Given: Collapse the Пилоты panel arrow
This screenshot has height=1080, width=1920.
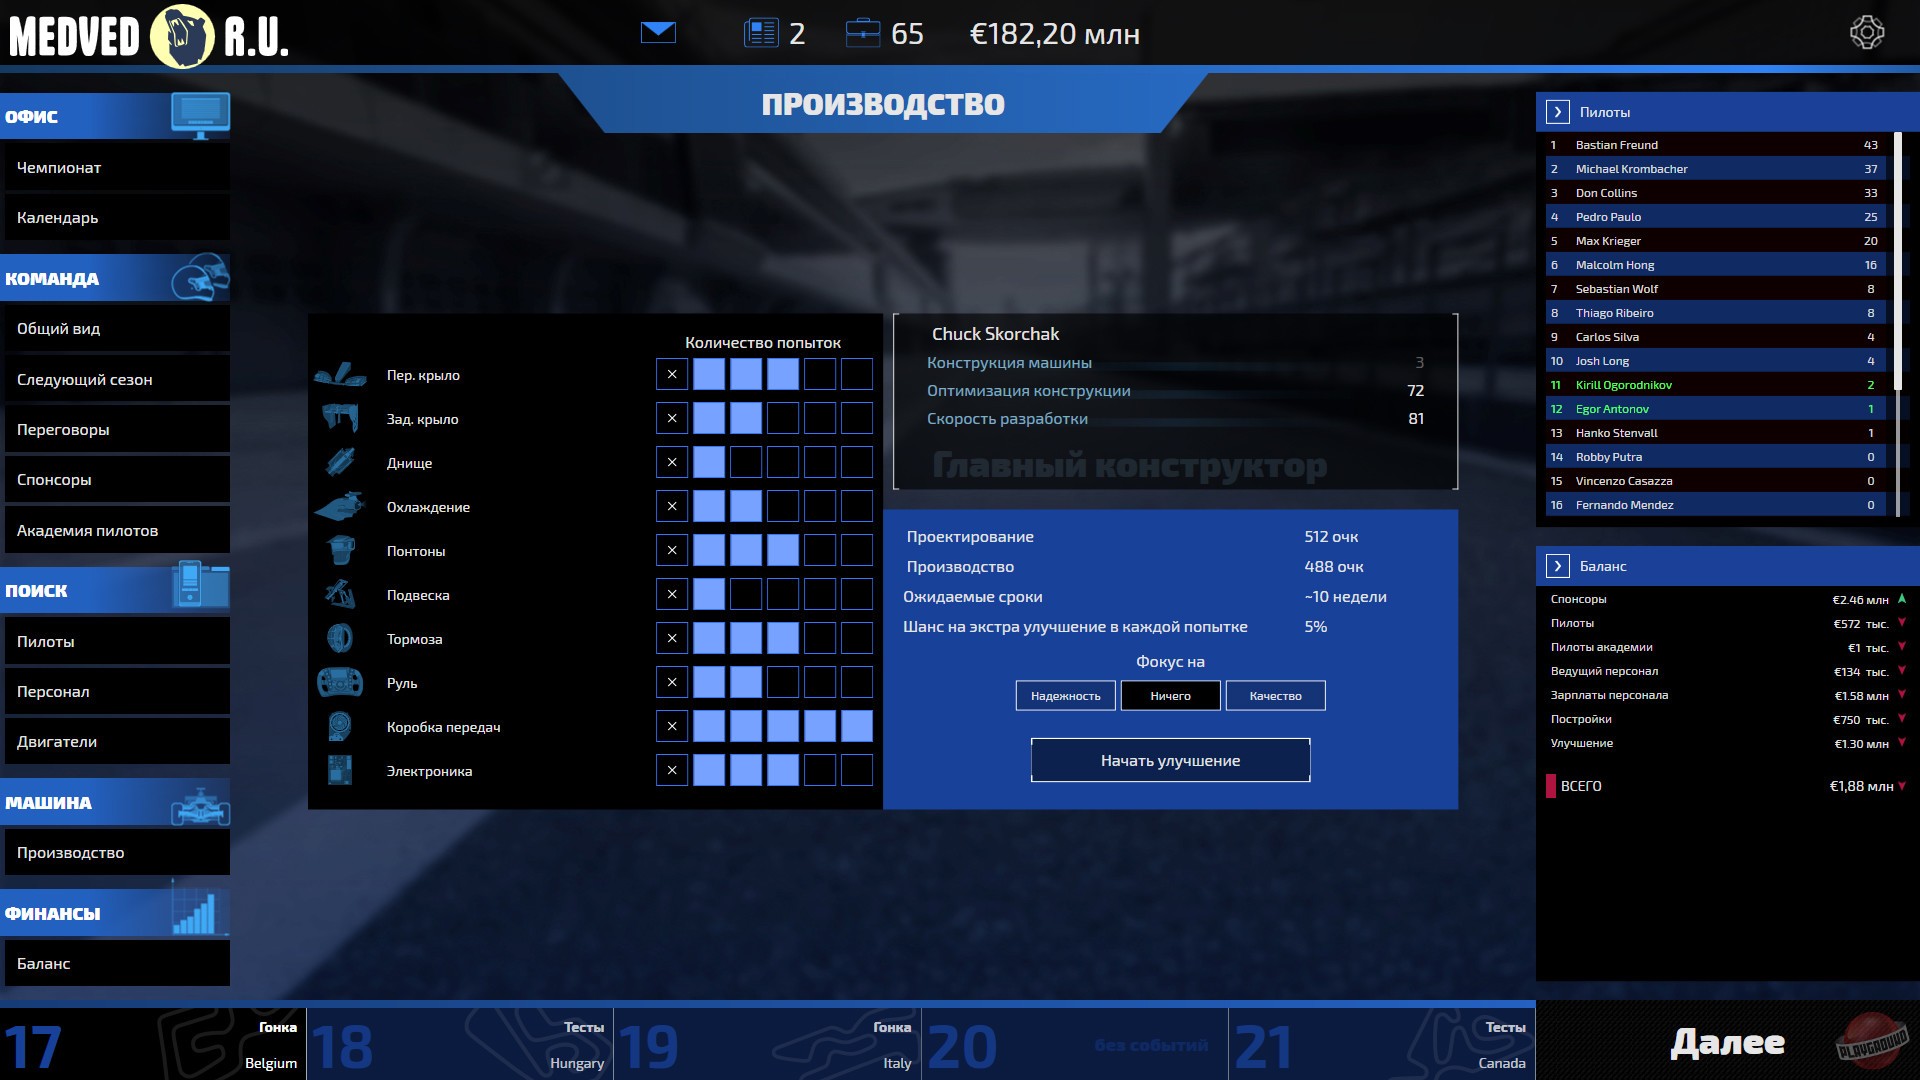Looking at the screenshot, I should click(x=1557, y=112).
